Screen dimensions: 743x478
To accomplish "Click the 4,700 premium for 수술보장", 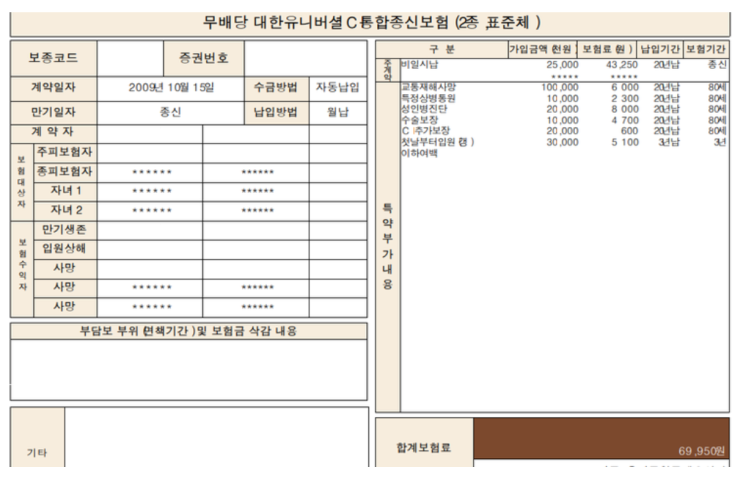I will pos(625,120).
